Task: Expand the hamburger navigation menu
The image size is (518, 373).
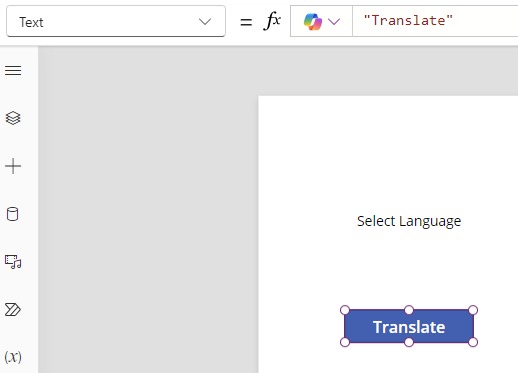Action: pyautogui.click(x=13, y=70)
